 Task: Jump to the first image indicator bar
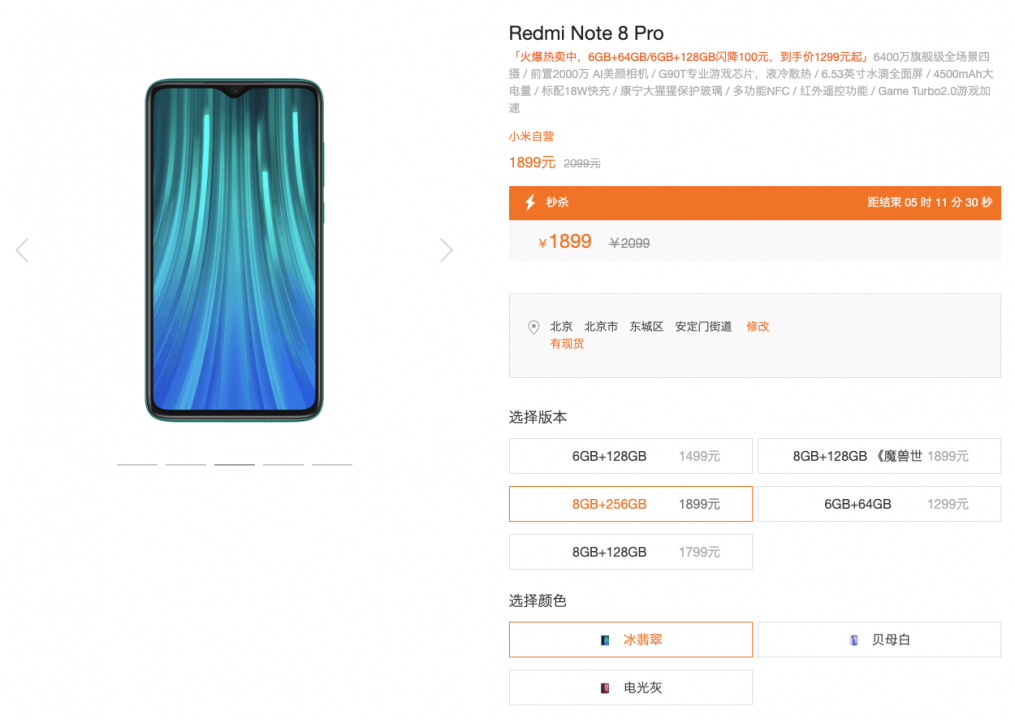[137, 464]
